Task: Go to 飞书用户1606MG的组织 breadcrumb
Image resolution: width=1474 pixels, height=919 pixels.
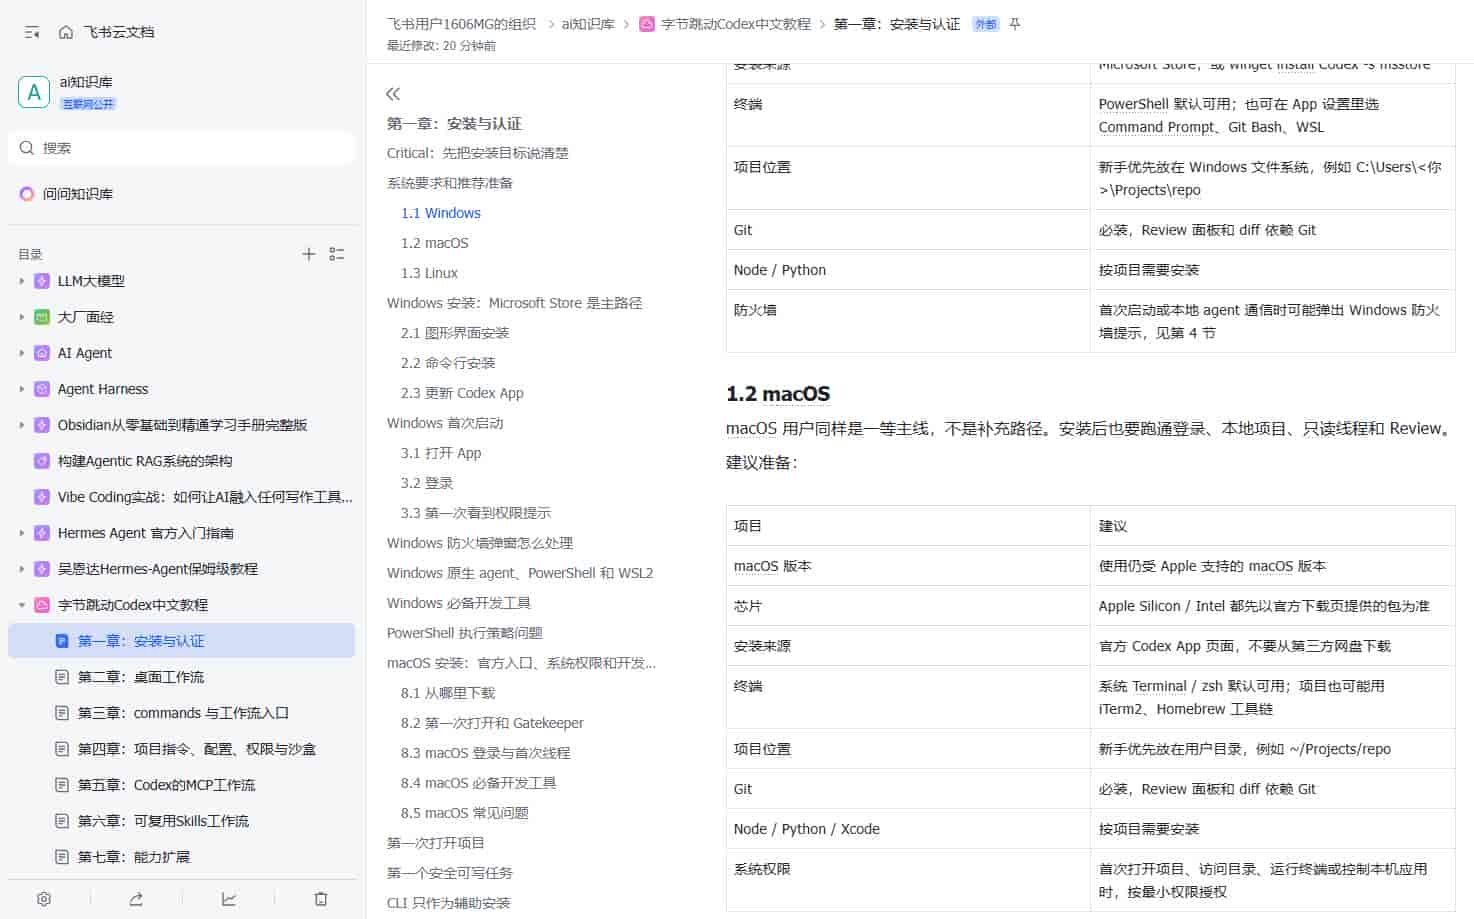Action: [x=461, y=24]
